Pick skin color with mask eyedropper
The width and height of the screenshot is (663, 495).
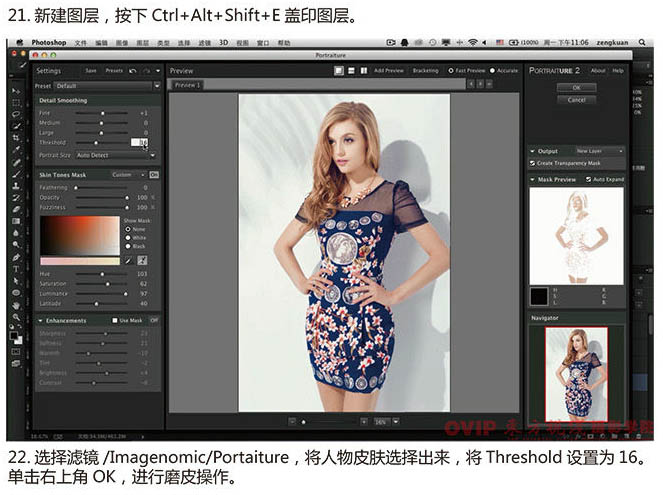pyautogui.click(x=129, y=261)
